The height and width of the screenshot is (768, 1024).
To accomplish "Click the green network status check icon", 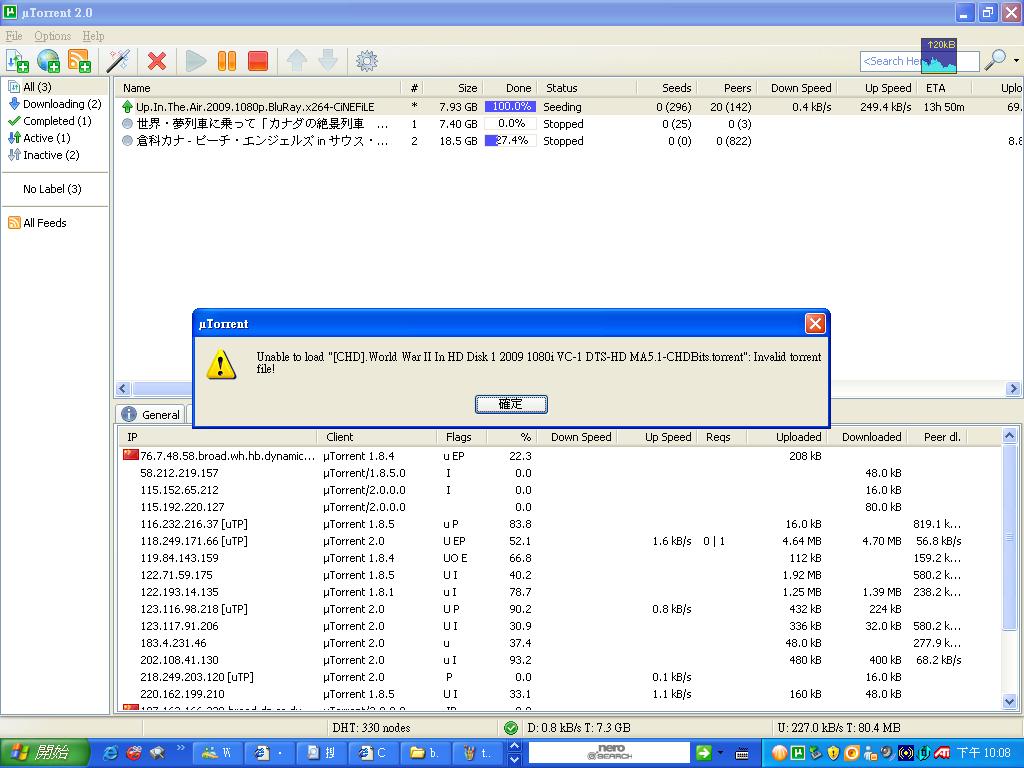I will pos(511,728).
